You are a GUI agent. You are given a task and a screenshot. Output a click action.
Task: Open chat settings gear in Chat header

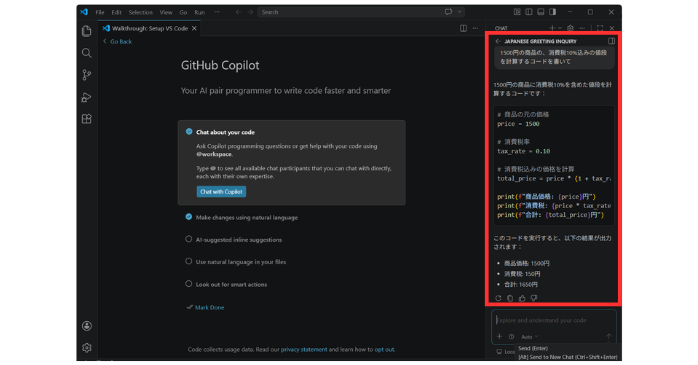[570, 28]
